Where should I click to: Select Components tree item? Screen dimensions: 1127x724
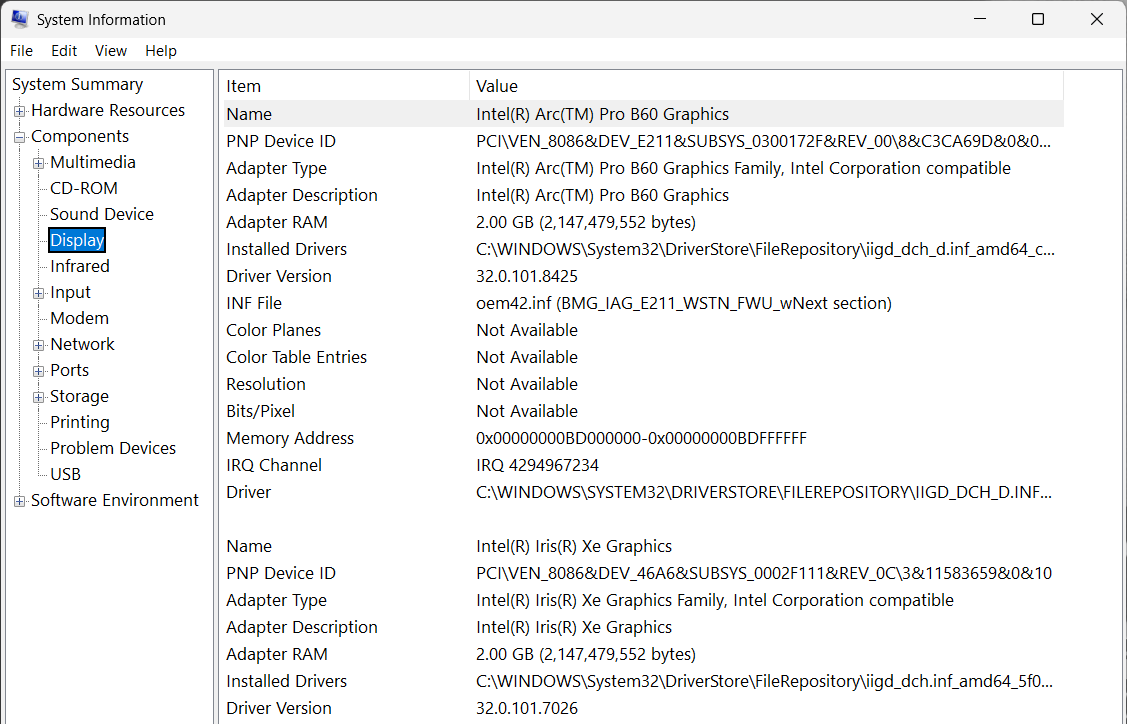pyautogui.click(x=80, y=137)
